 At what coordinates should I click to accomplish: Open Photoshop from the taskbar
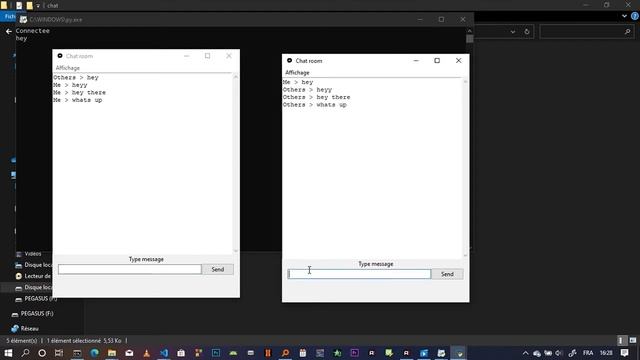(216, 353)
